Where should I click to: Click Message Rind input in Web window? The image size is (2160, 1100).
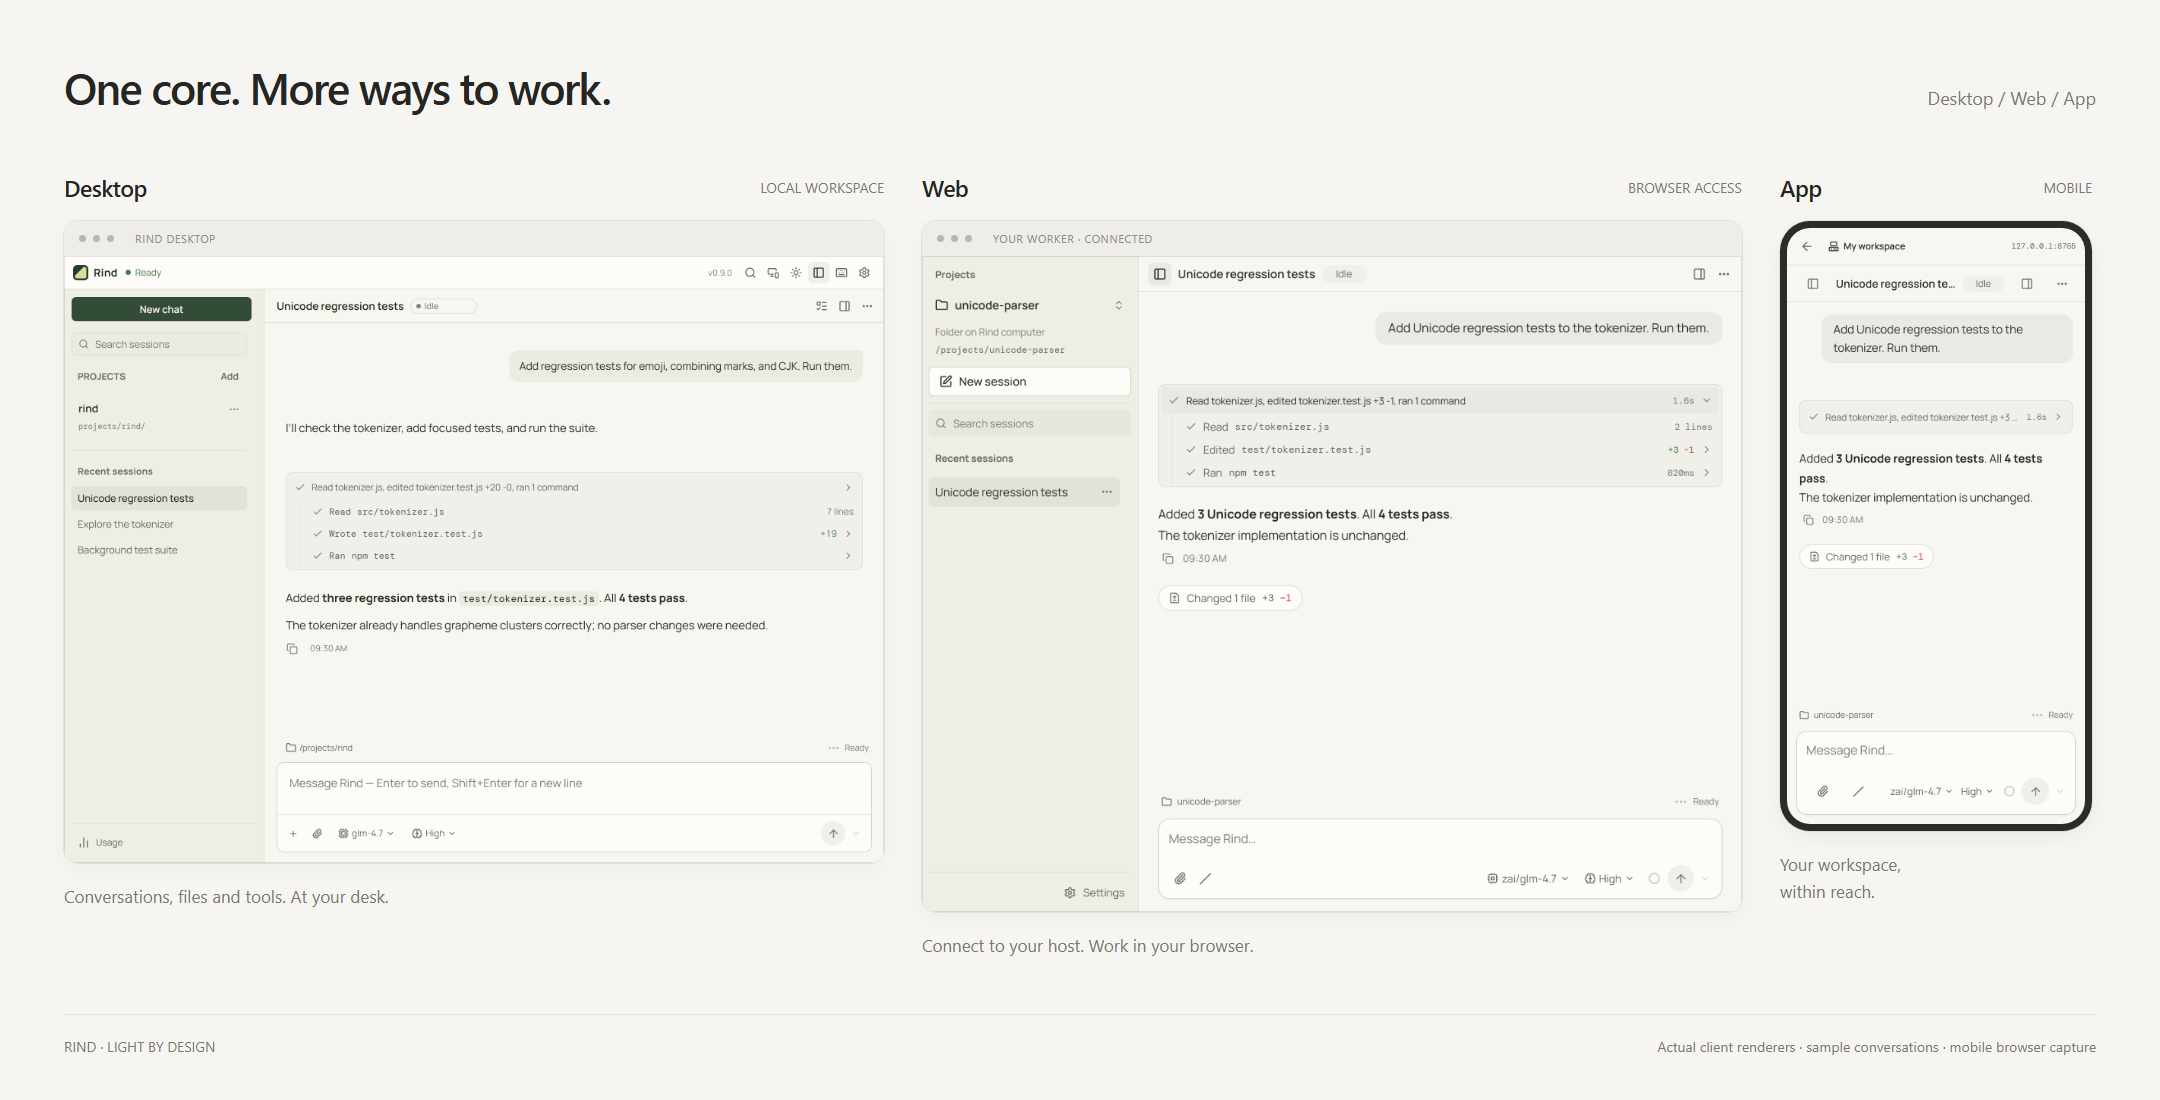[x=1440, y=840]
